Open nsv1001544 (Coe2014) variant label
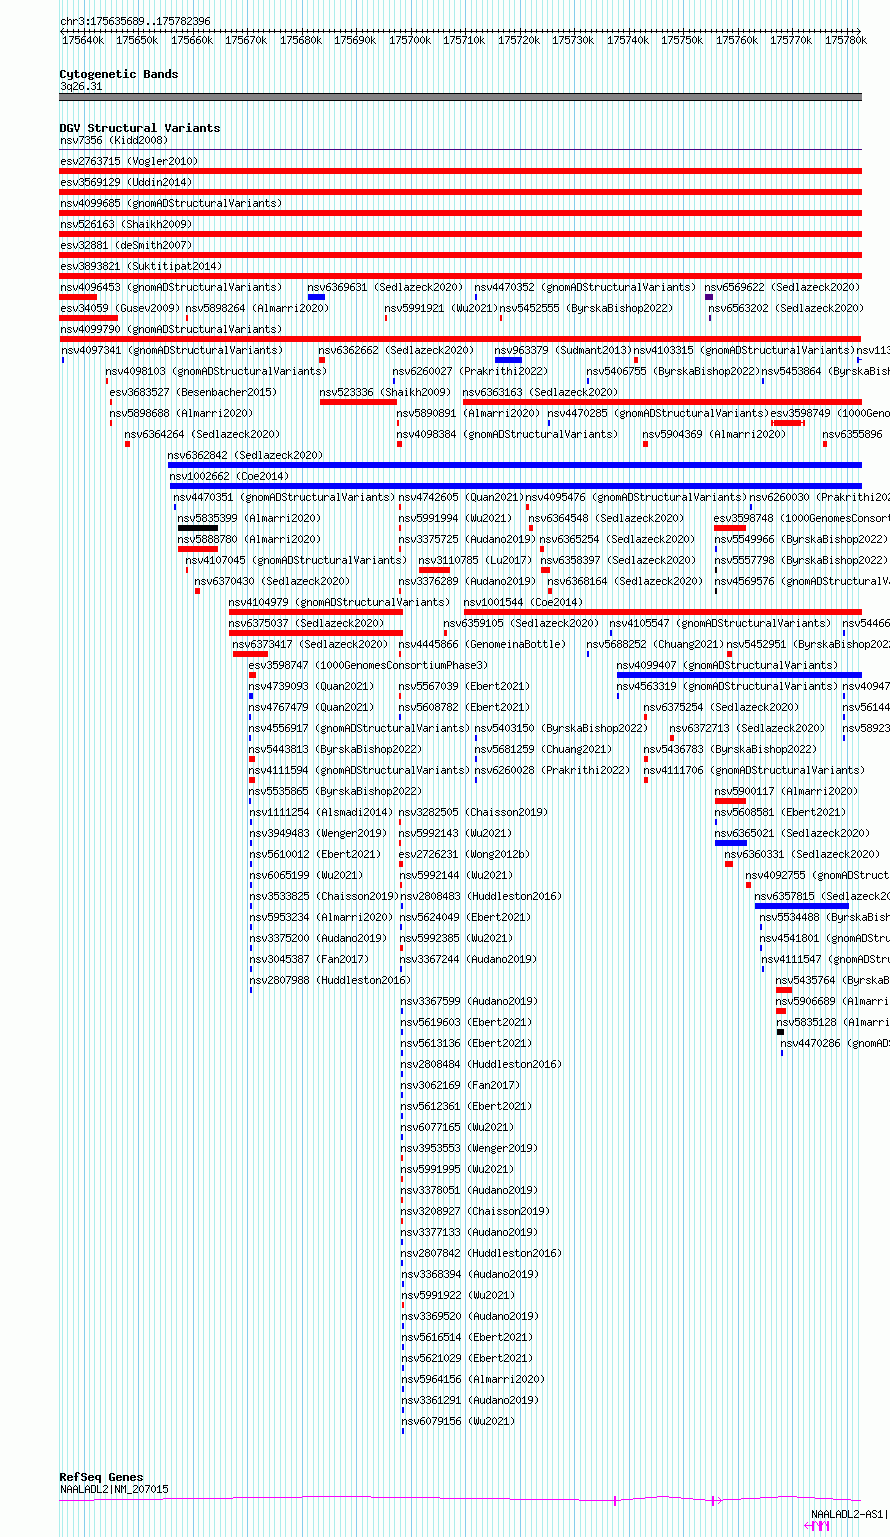890x1537 pixels. coord(522,602)
